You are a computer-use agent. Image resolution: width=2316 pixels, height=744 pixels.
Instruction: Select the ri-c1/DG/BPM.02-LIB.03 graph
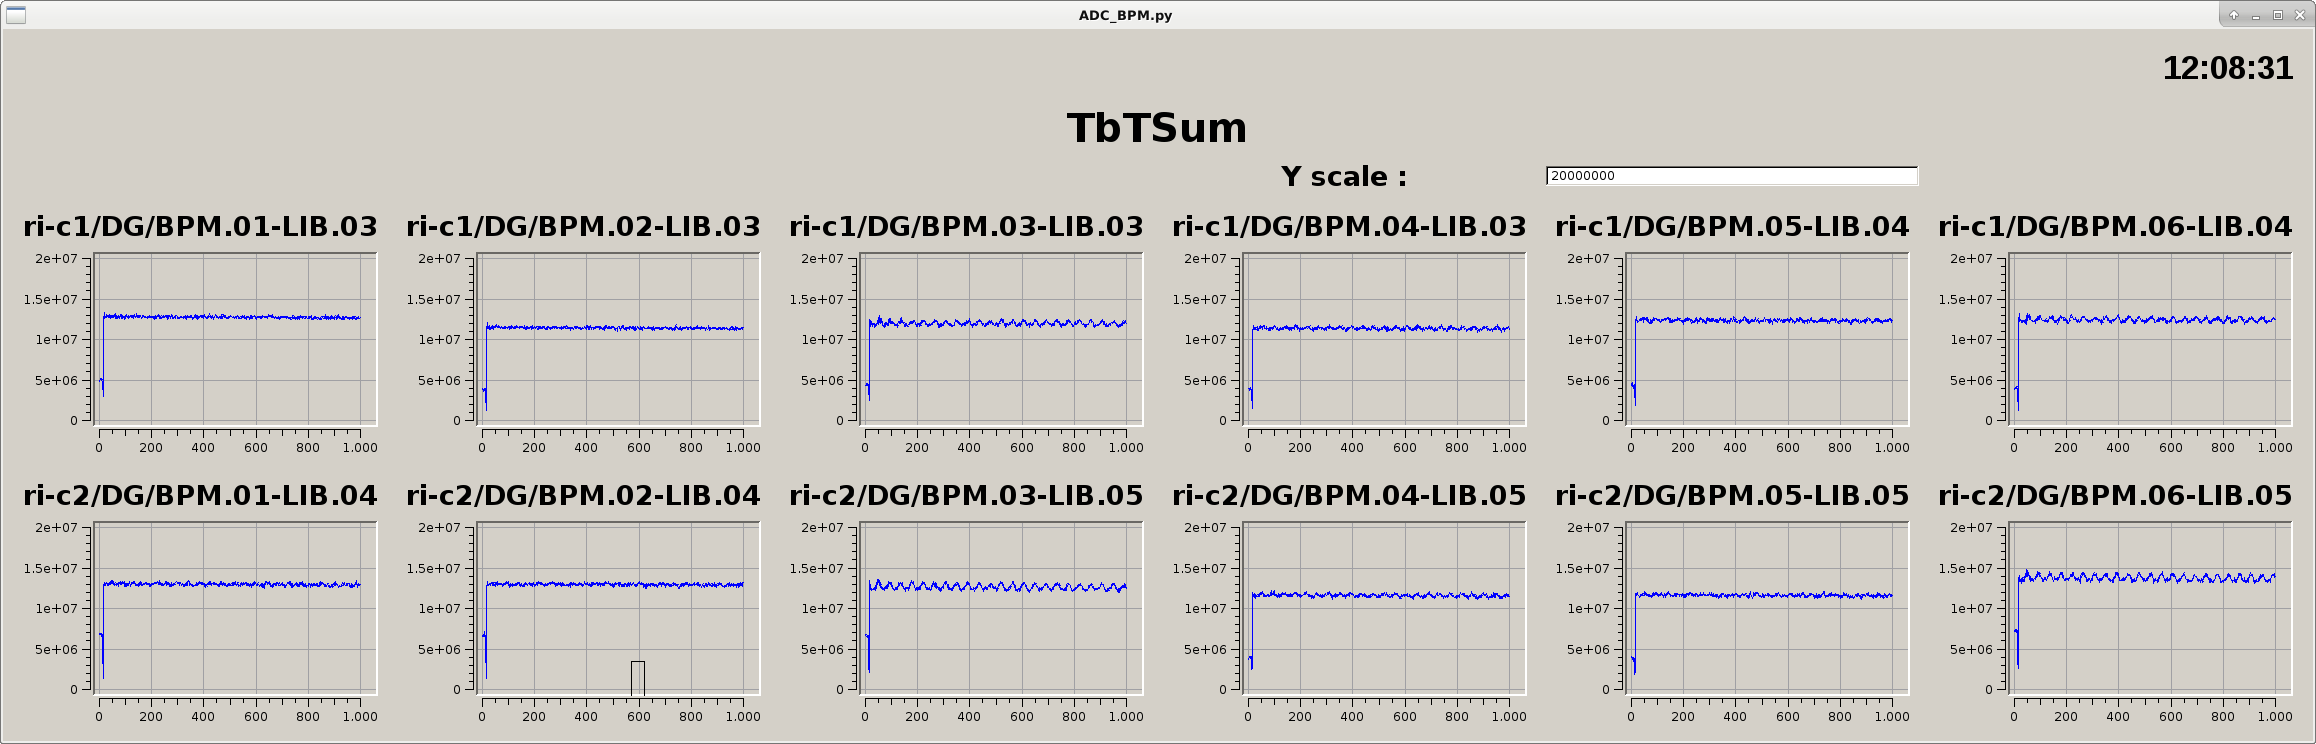pos(618,340)
